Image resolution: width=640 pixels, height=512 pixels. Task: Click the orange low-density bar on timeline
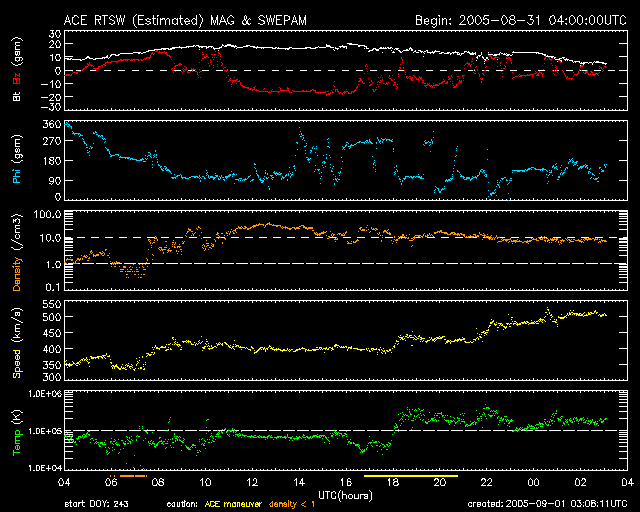[133, 476]
